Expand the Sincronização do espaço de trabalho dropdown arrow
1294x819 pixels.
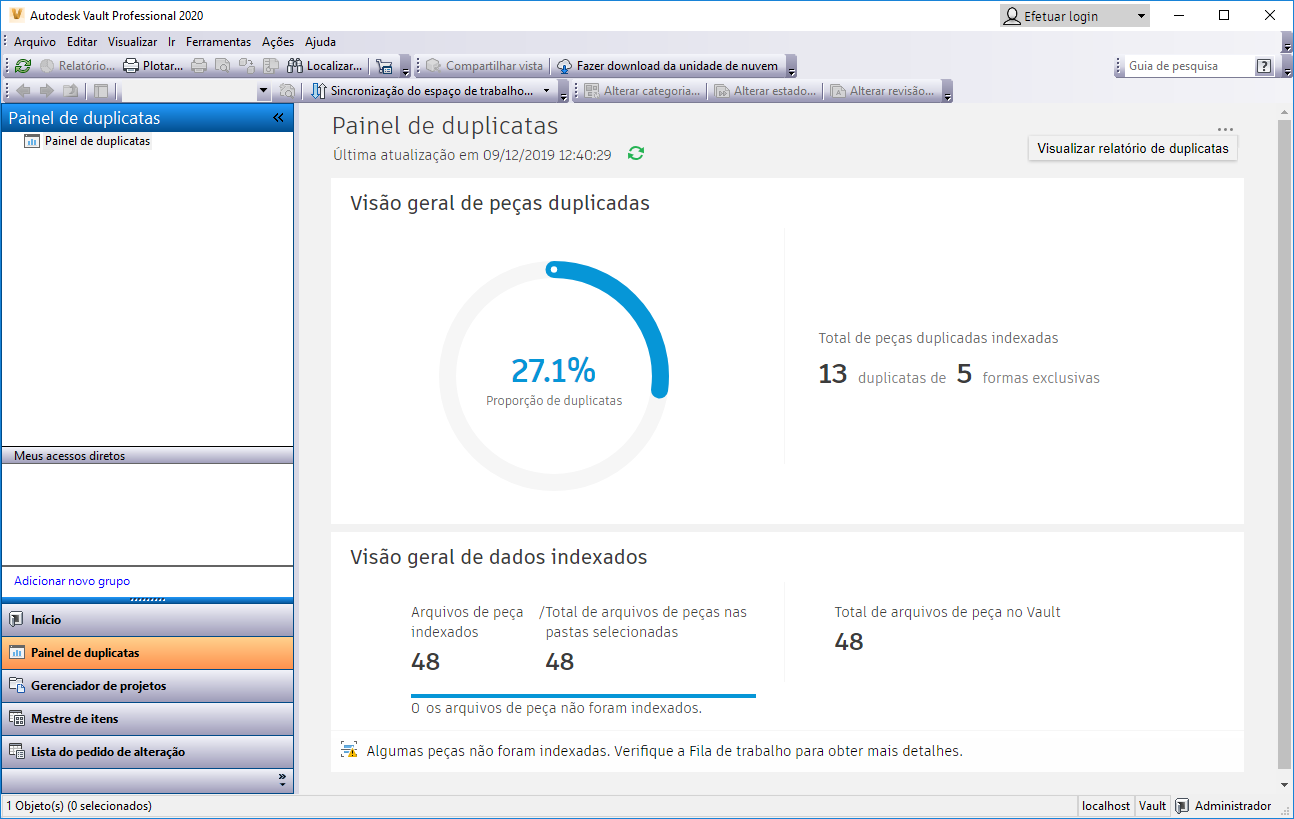pyautogui.click(x=547, y=91)
